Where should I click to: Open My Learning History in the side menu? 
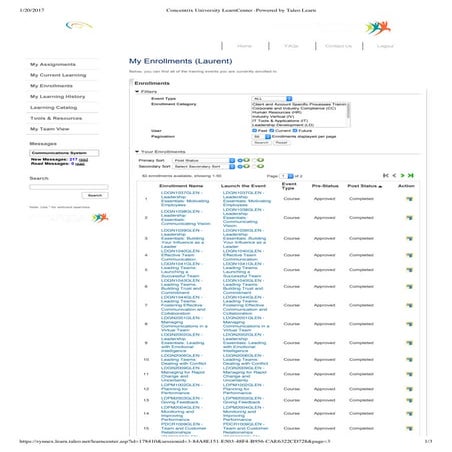[57, 97]
